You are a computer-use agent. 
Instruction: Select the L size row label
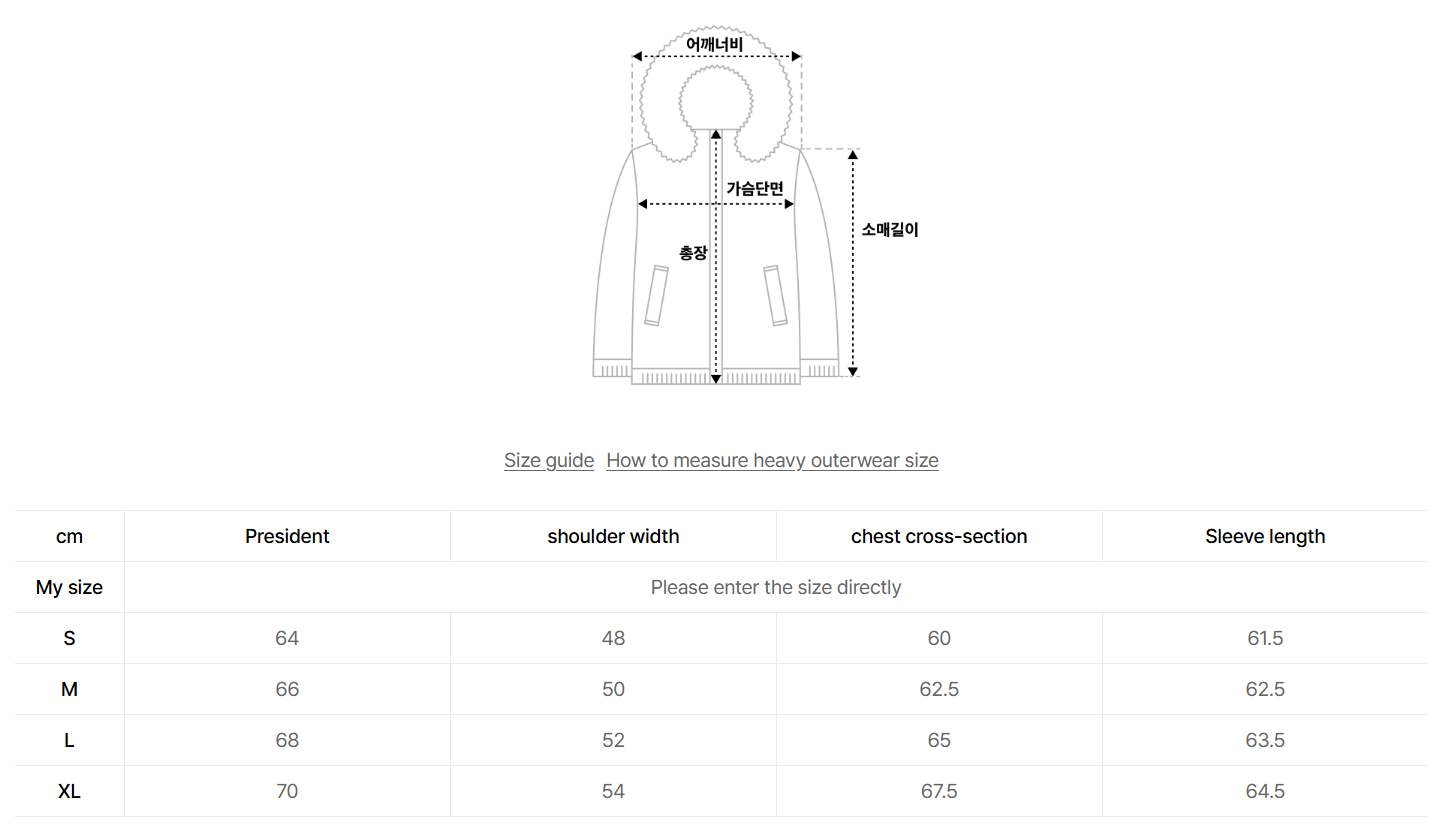pyautogui.click(x=69, y=740)
